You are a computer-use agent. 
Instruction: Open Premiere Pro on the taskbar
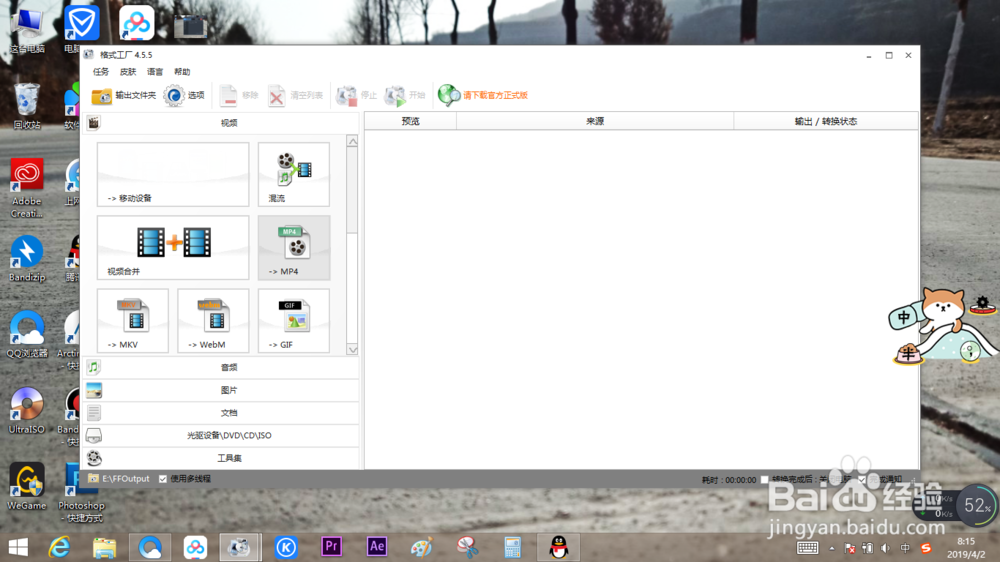click(x=331, y=547)
